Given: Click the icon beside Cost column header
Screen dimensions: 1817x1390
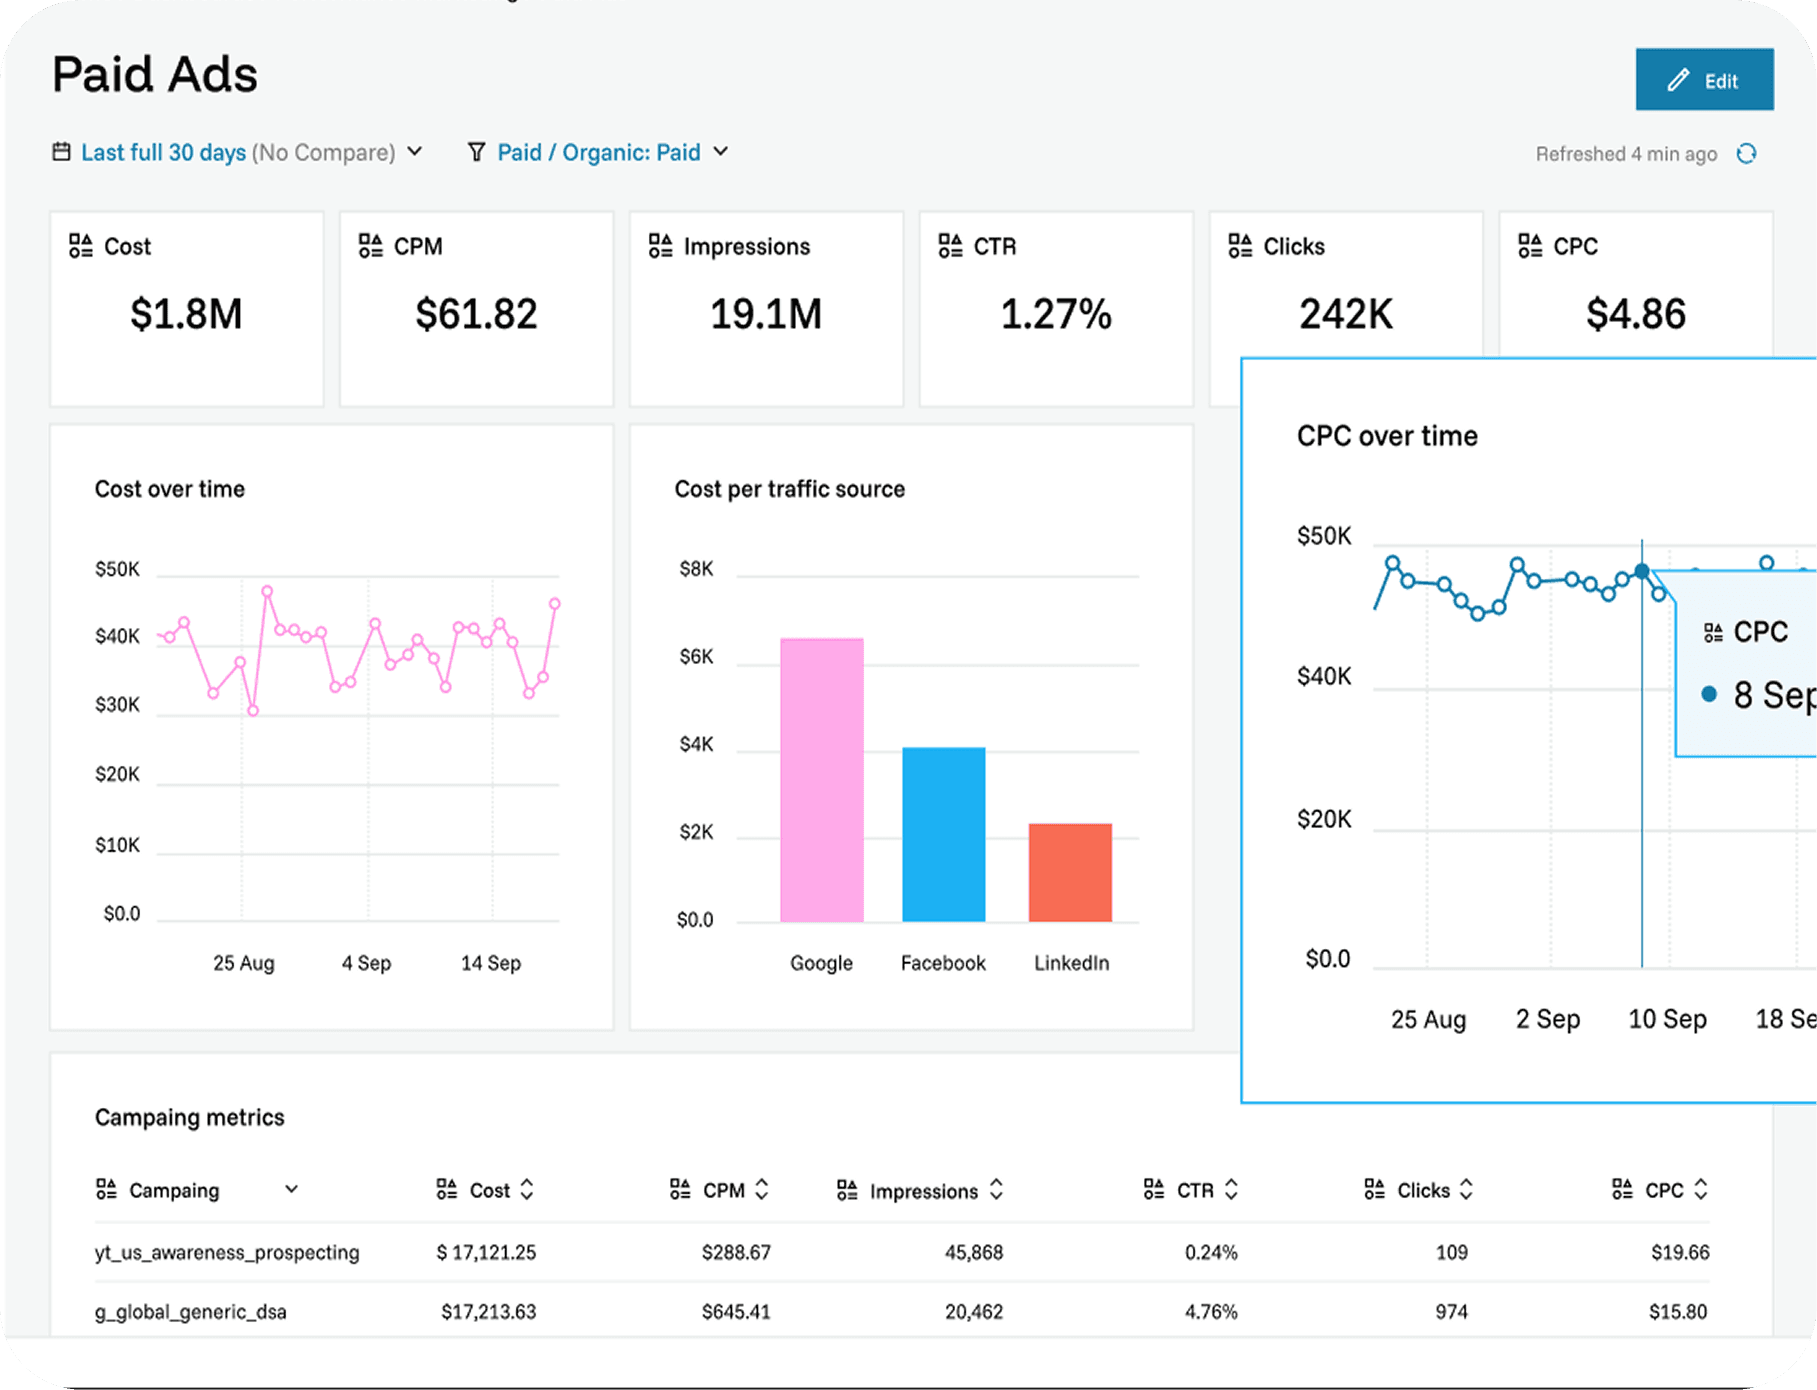Looking at the screenshot, I should pyautogui.click(x=447, y=1189).
